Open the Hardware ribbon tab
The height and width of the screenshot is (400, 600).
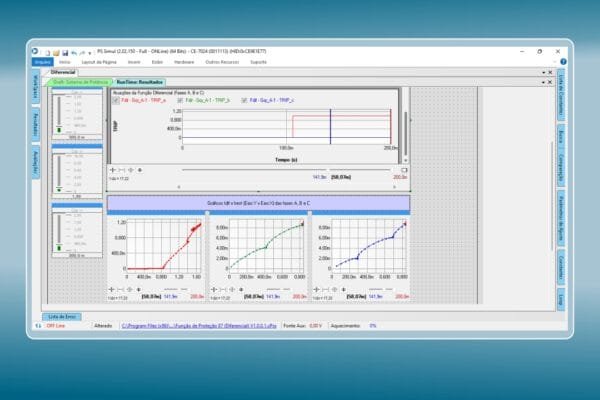click(183, 61)
